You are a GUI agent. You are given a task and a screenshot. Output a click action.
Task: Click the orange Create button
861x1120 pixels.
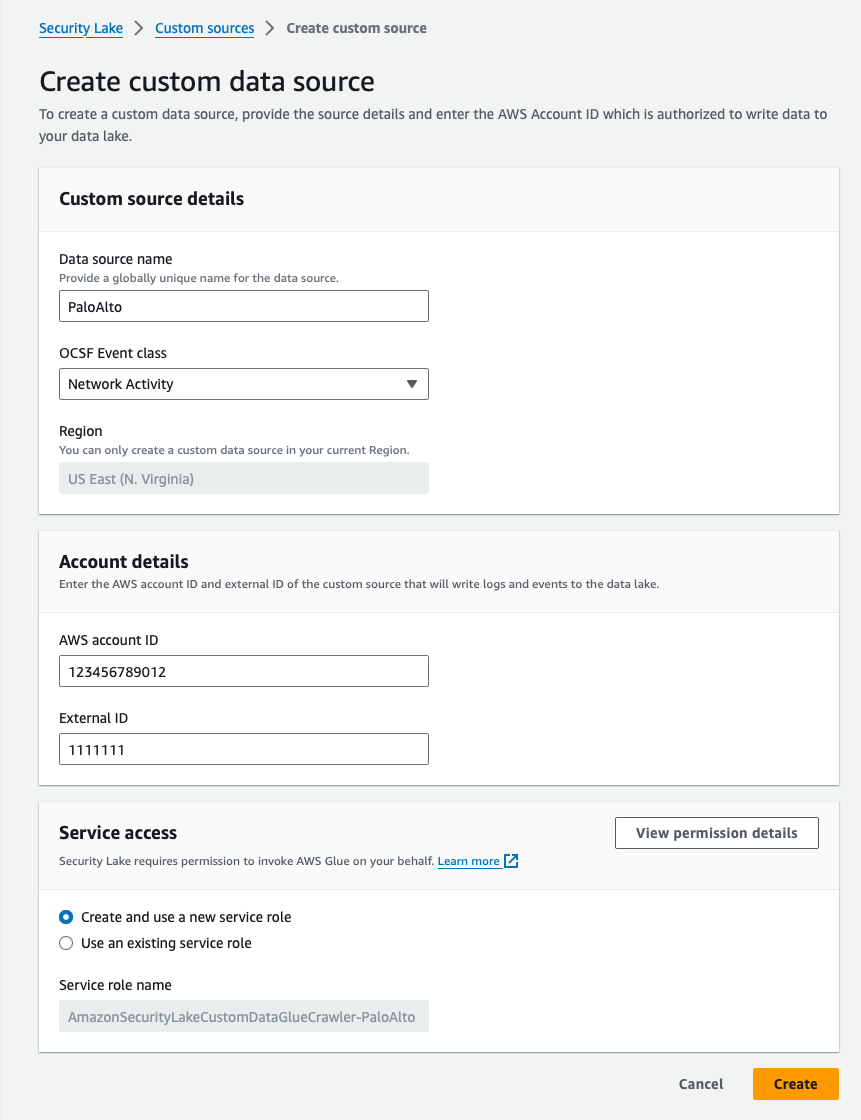(795, 1084)
